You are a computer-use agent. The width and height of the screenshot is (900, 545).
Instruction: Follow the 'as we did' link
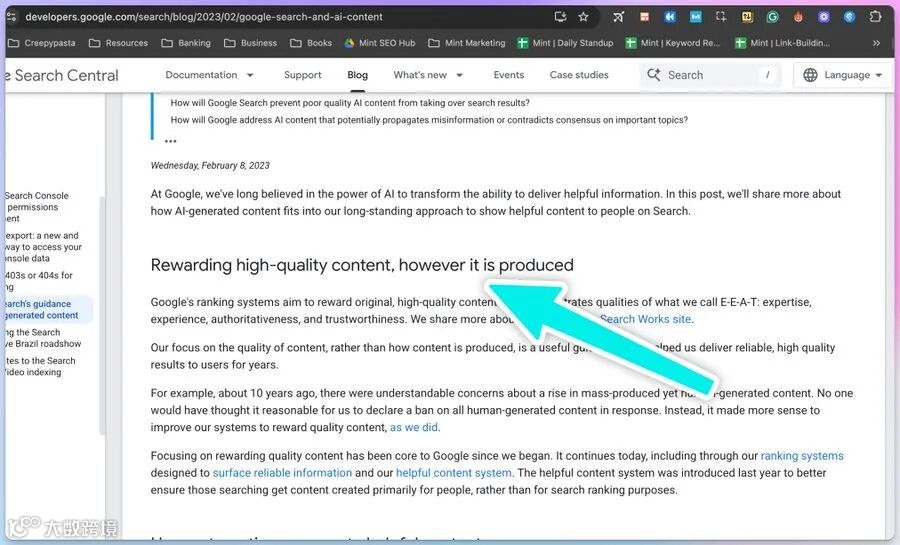[413, 427]
